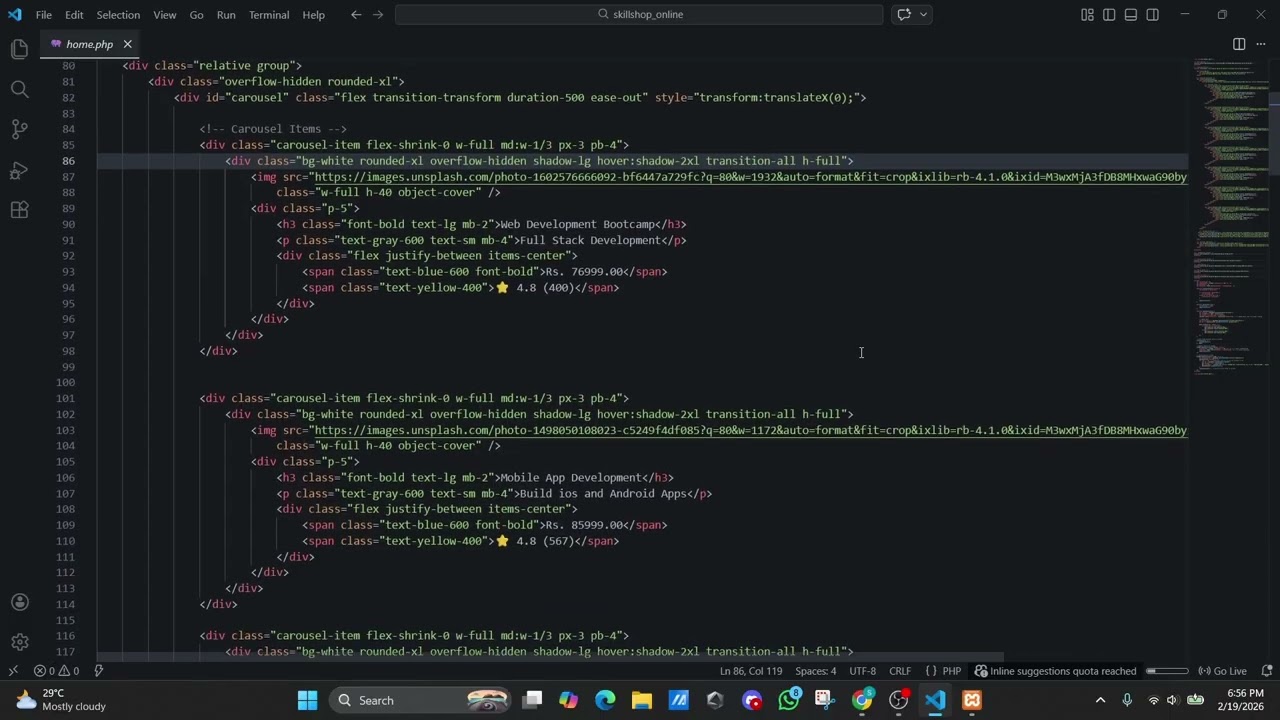Change indentation via Spaces: 4
Screen dimensions: 1280x720
pos(815,671)
